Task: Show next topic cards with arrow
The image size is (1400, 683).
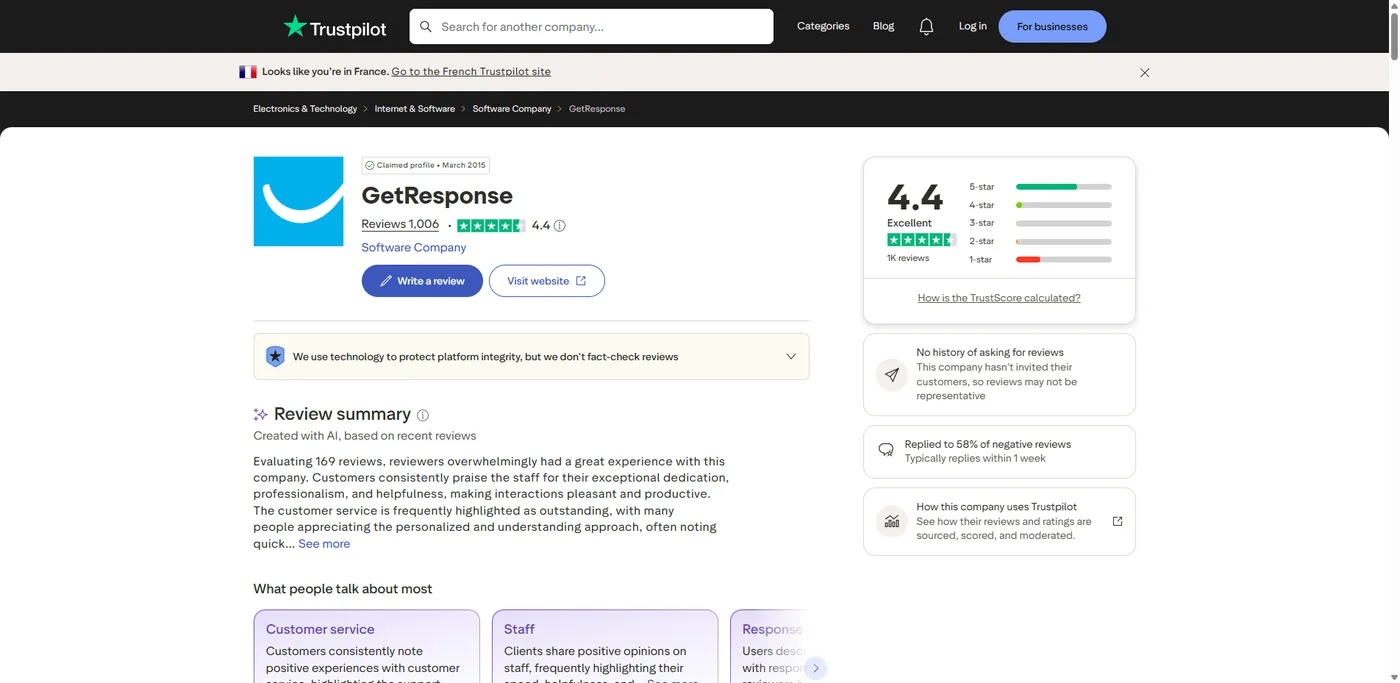Action: (x=816, y=668)
